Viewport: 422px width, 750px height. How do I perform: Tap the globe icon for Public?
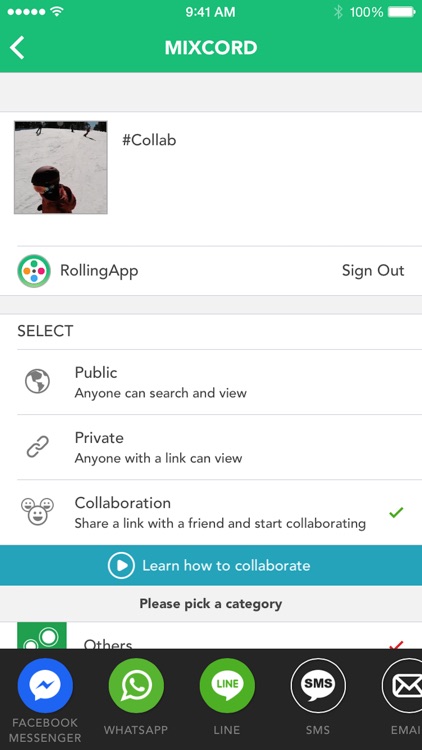pyautogui.click(x=37, y=381)
